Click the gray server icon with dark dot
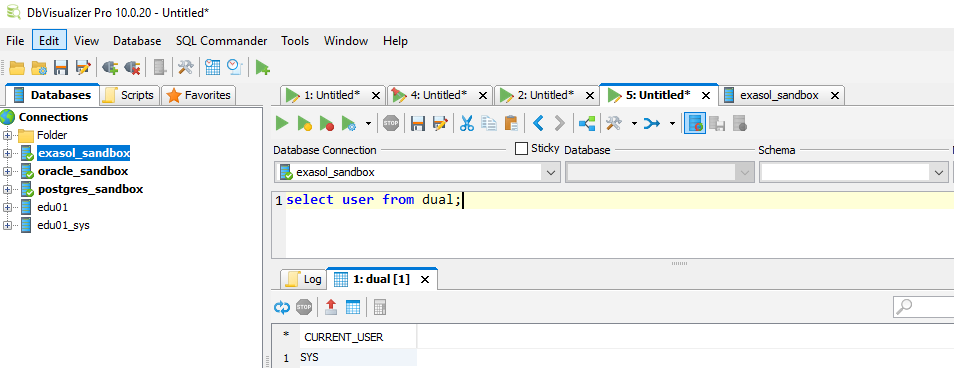The width and height of the screenshot is (954, 368). pos(739,123)
